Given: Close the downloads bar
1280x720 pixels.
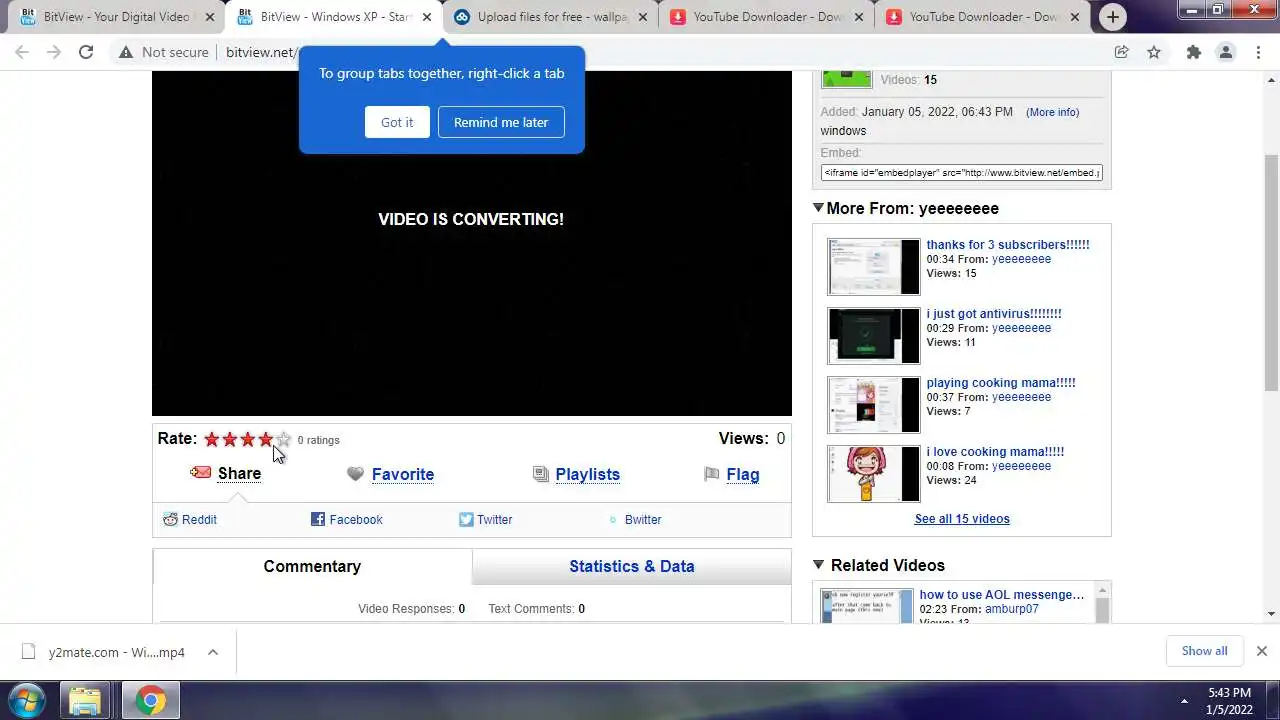Looking at the screenshot, I should pos(1261,651).
